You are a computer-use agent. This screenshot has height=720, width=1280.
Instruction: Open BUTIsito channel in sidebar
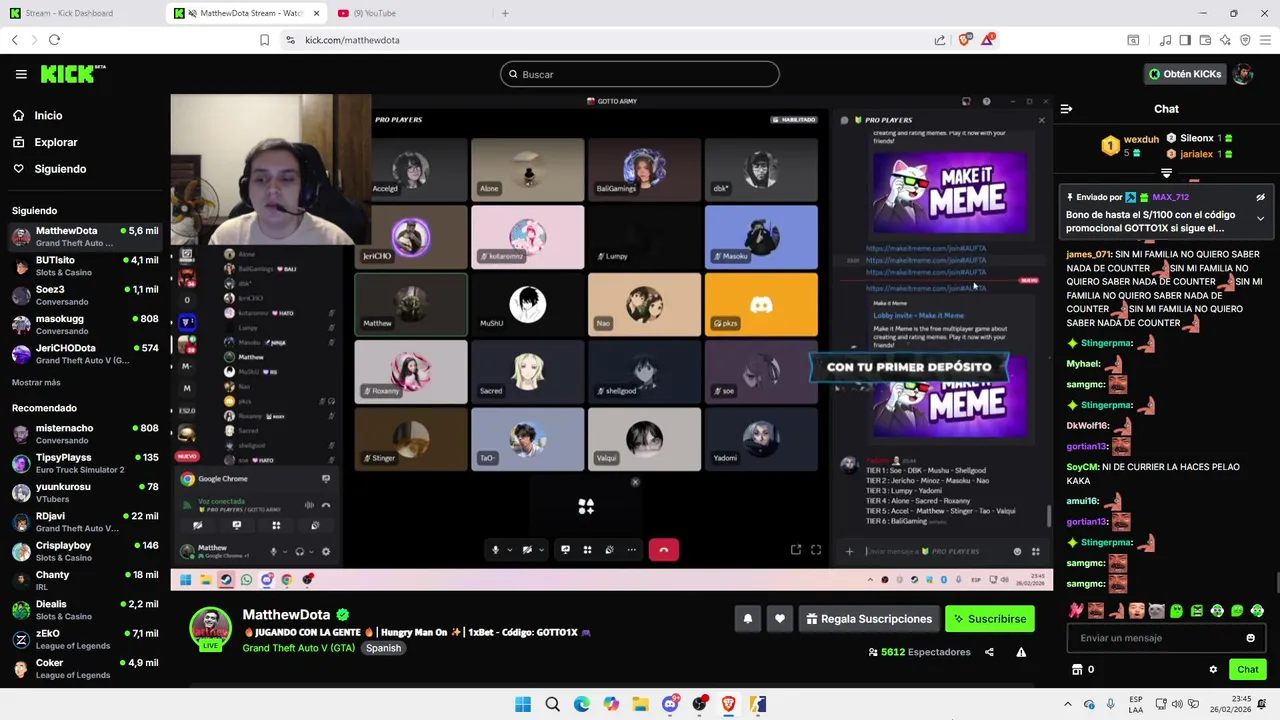click(85, 265)
